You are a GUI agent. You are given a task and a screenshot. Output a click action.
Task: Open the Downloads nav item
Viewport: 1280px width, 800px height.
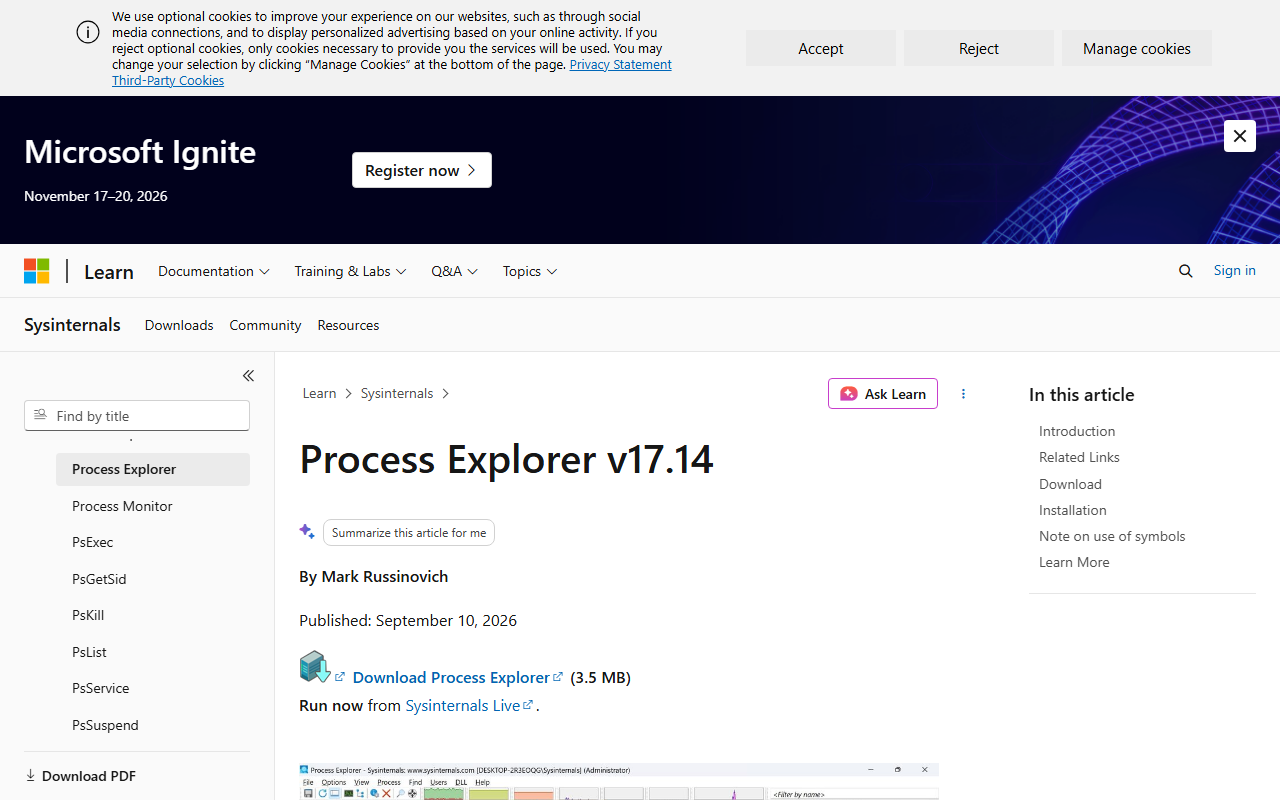tap(179, 325)
